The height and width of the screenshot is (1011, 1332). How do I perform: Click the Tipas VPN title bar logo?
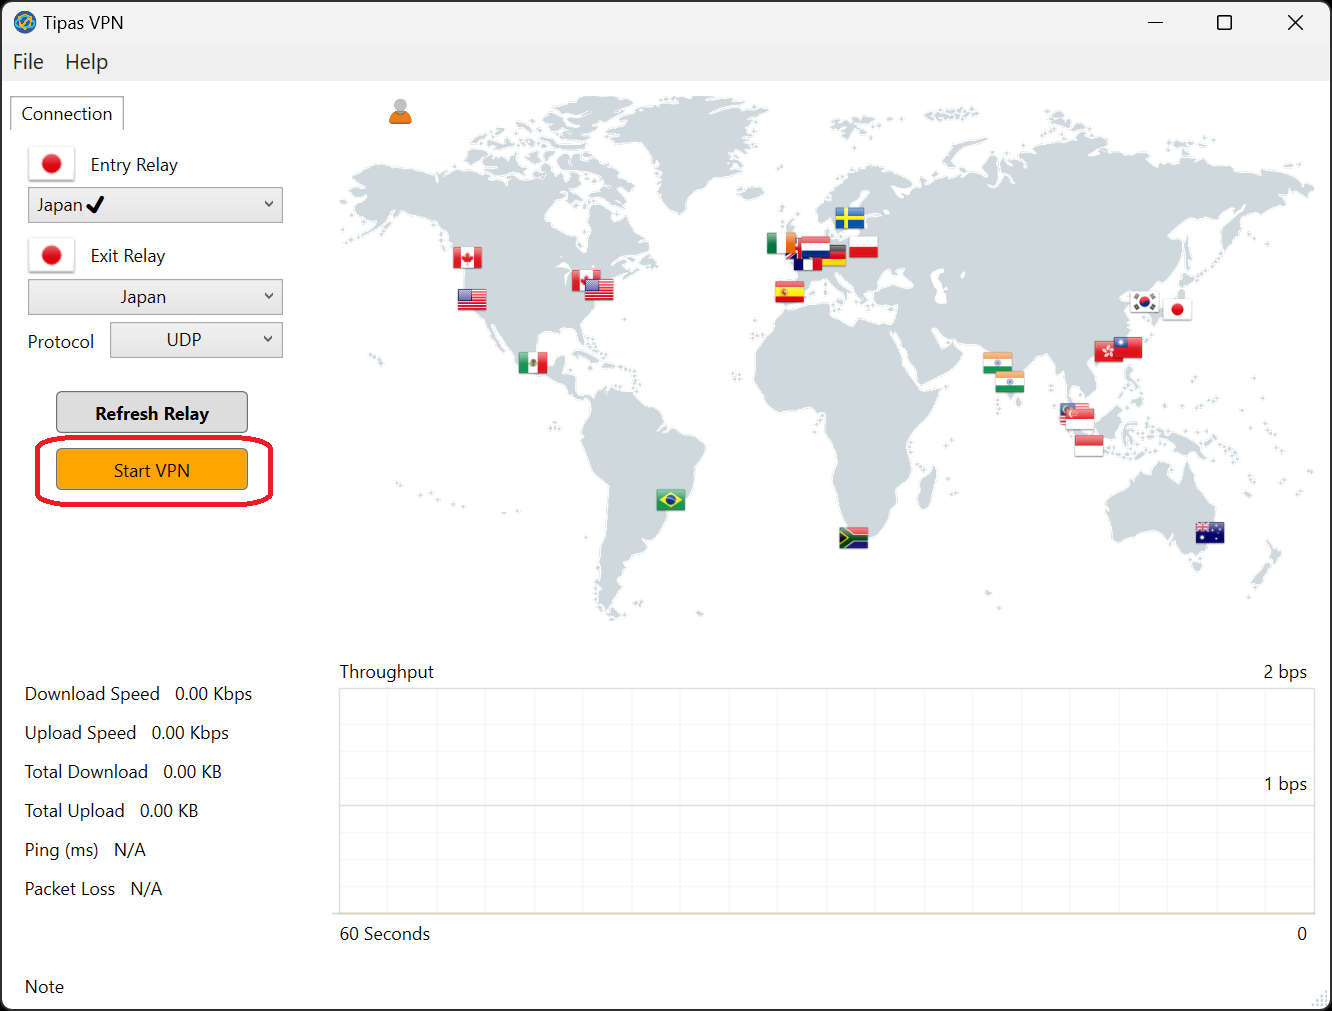25,22
